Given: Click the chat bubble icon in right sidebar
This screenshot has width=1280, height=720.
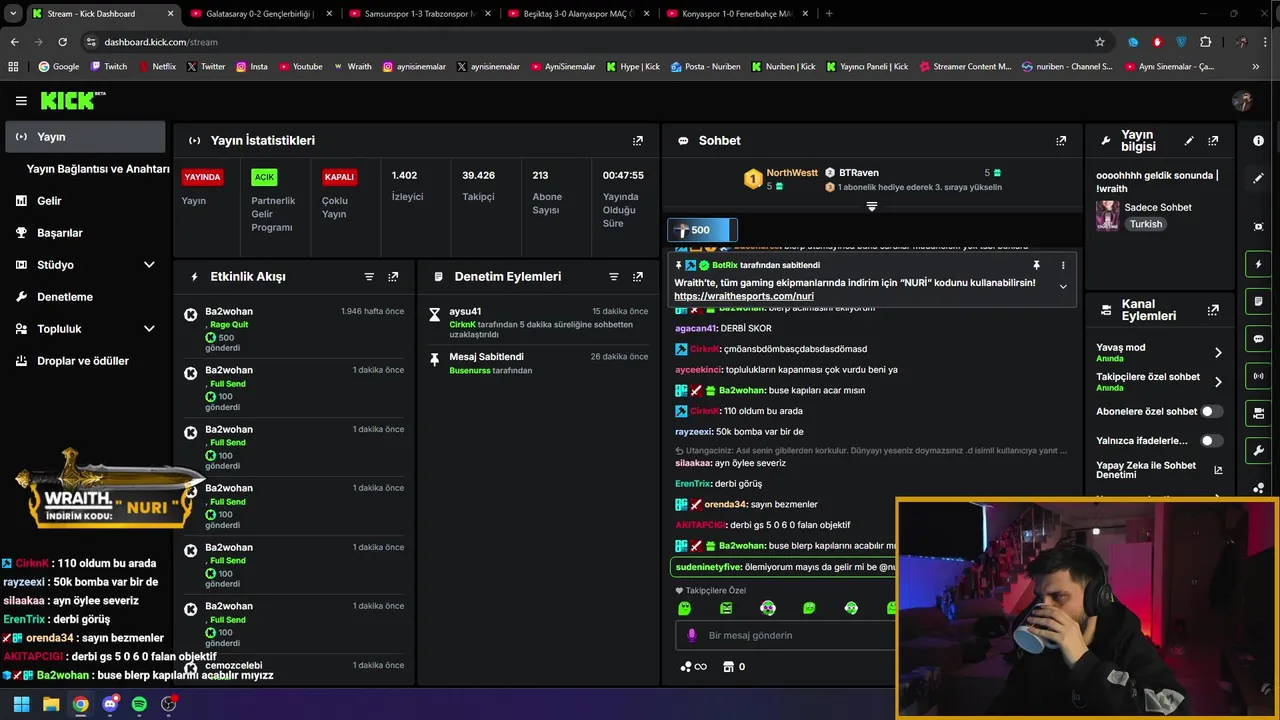Looking at the screenshot, I should coord(1258,338).
